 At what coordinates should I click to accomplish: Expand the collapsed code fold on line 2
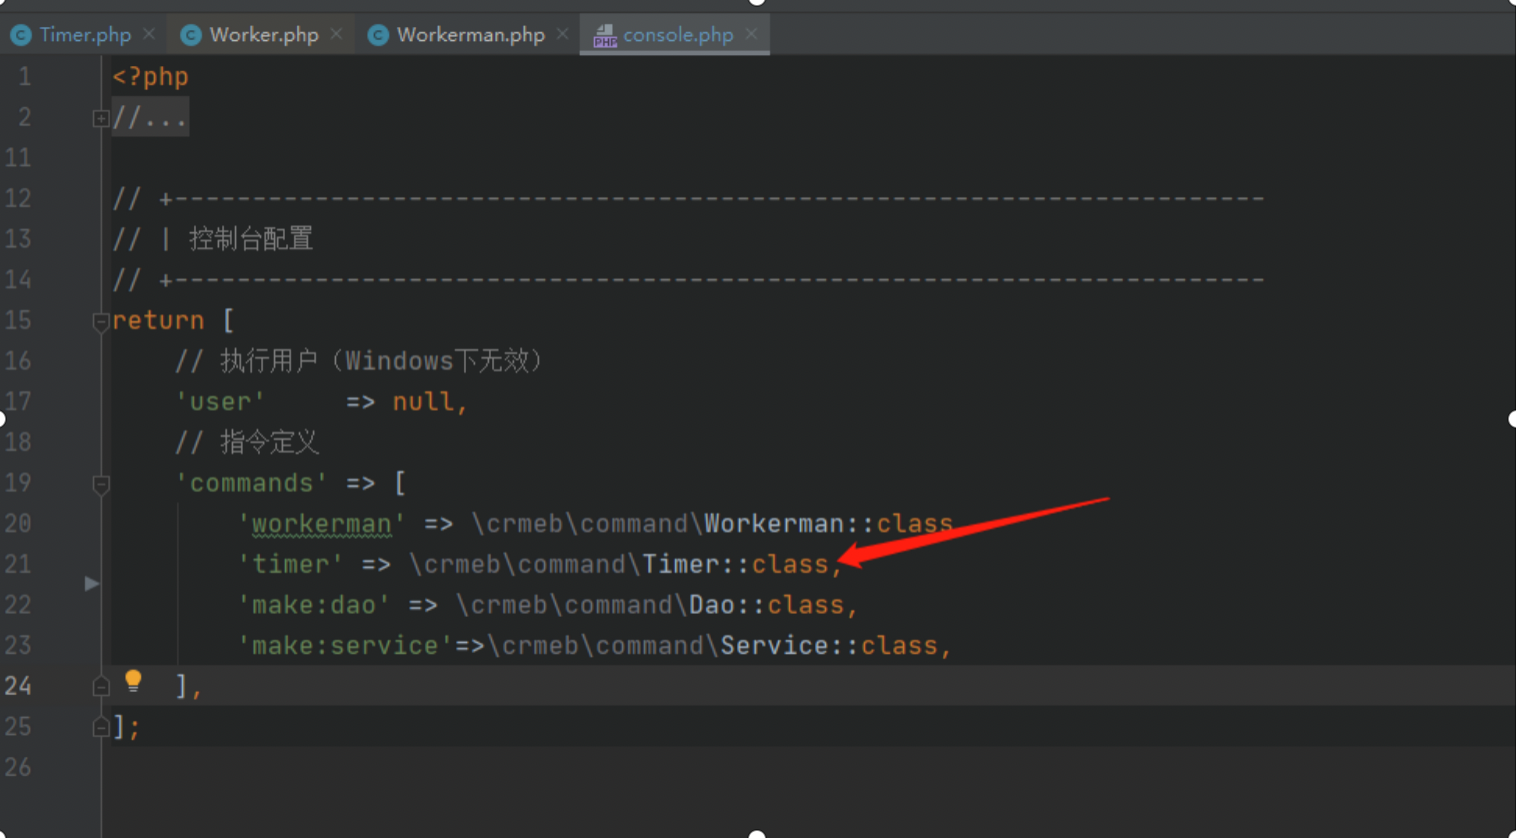tap(101, 118)
